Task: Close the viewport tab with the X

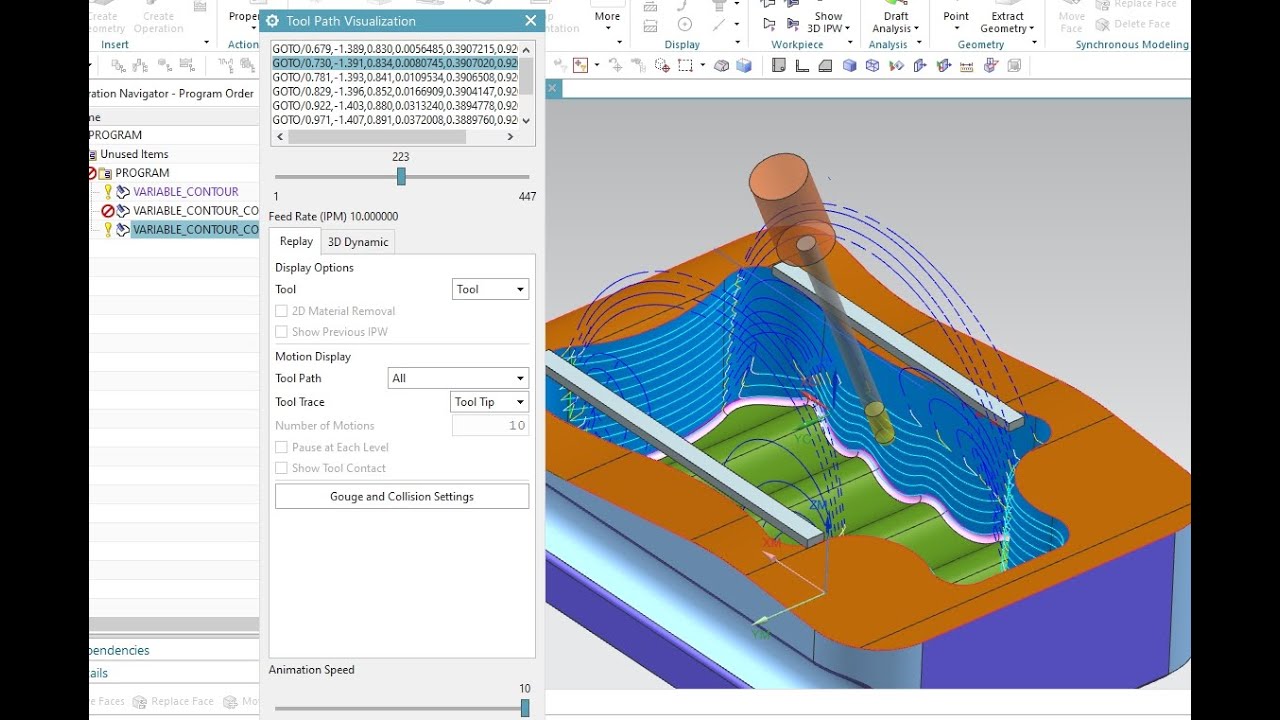Action: tap(552, 88)
